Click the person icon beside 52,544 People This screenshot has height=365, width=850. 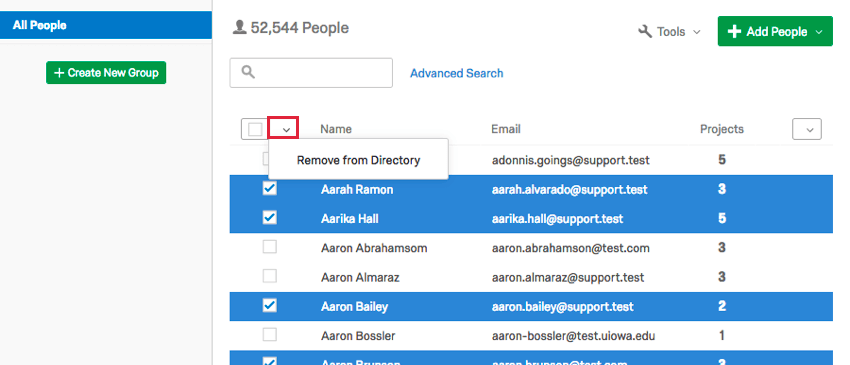click(x=239, y=27)
